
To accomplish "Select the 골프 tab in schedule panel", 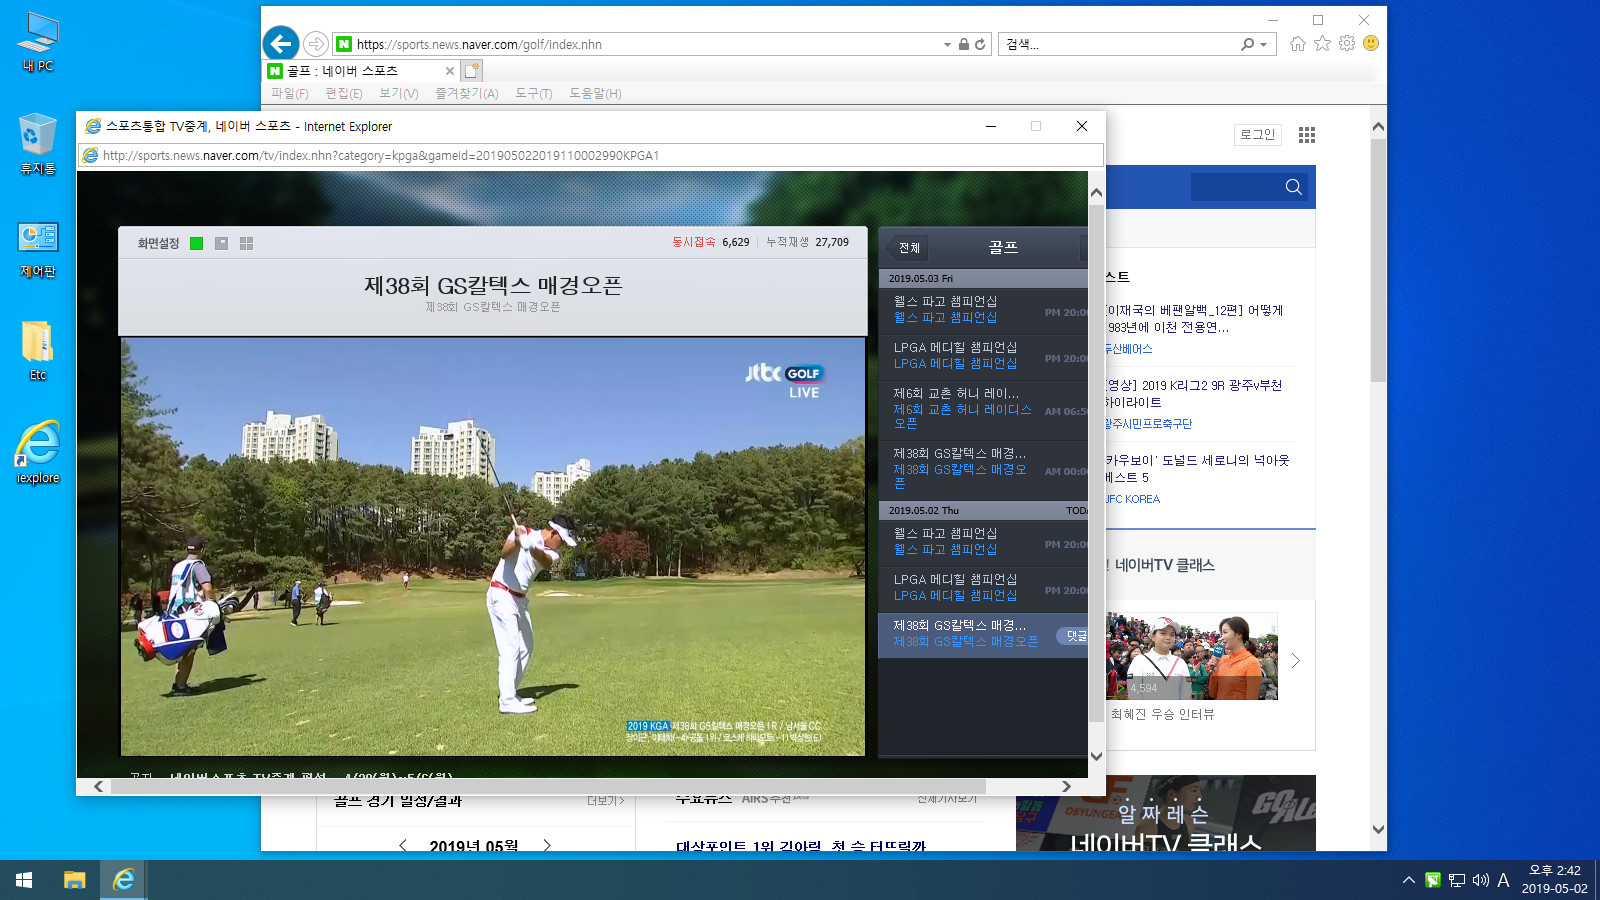I will [x=1003, y=247].
